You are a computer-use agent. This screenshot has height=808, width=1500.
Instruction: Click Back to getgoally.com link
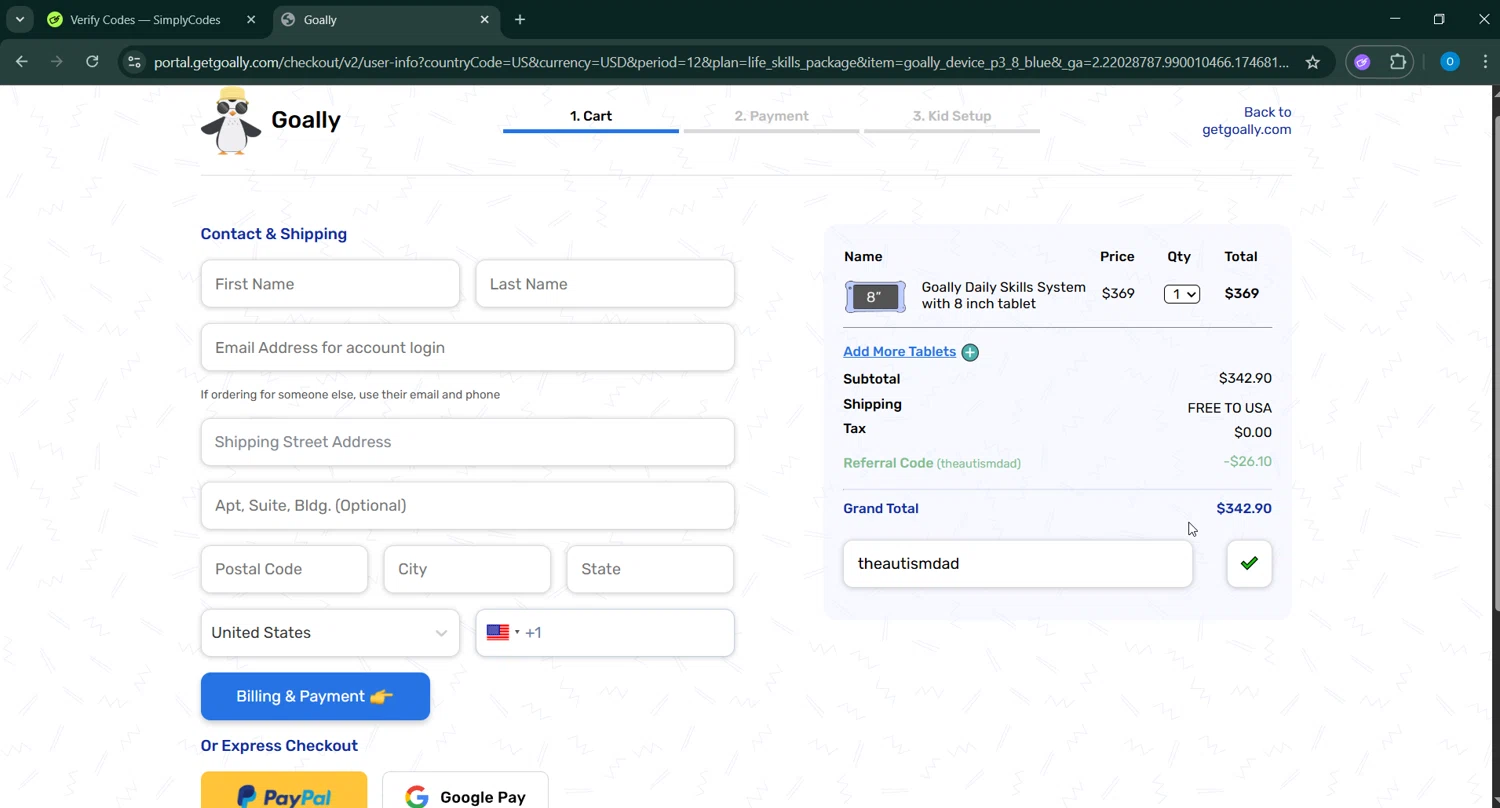(1246, 121)
